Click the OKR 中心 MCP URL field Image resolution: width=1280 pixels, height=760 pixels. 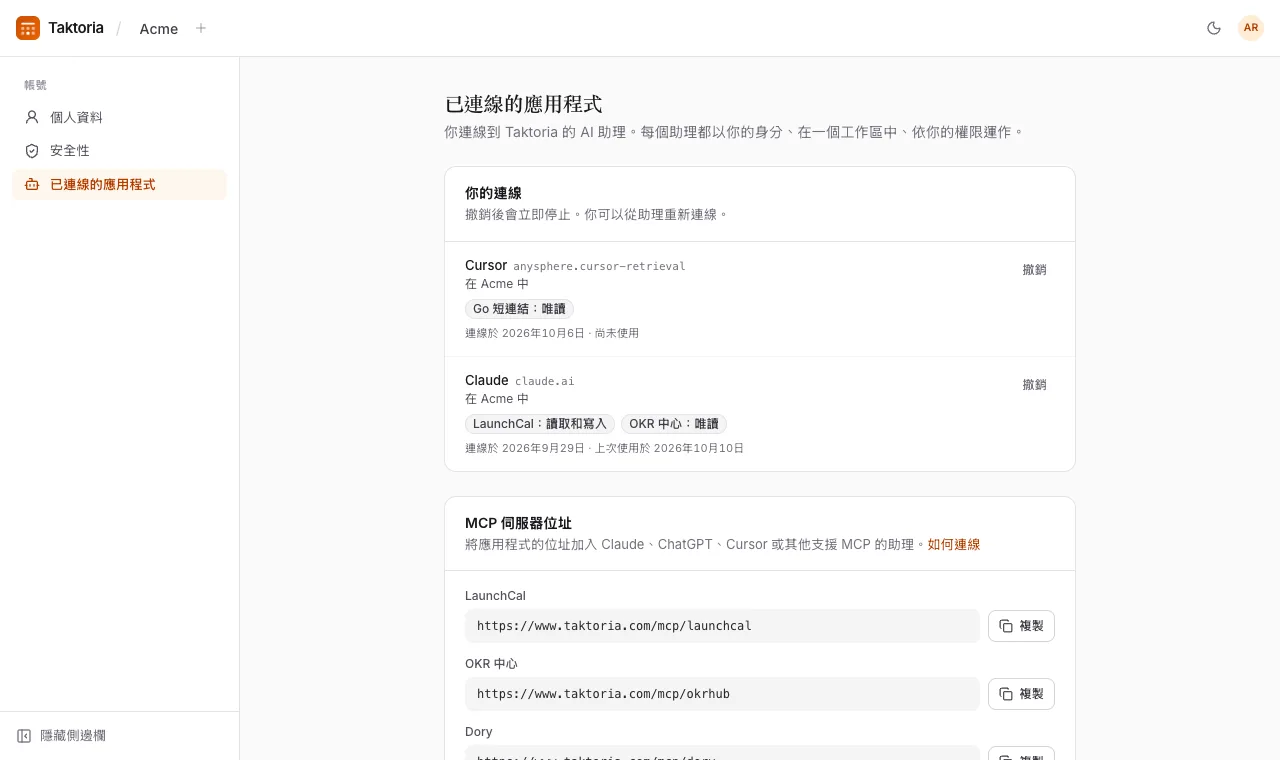click(x=722, y=694)
